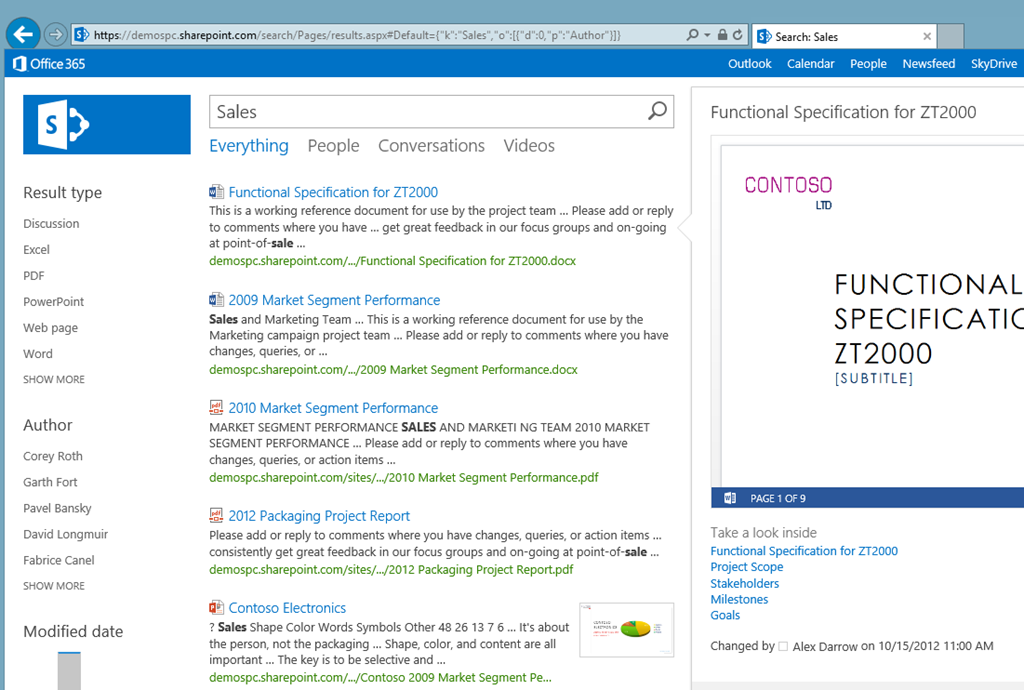Switch to the Conversations search vertical
The image size is (1024, 690).
[x=431, y=146]
